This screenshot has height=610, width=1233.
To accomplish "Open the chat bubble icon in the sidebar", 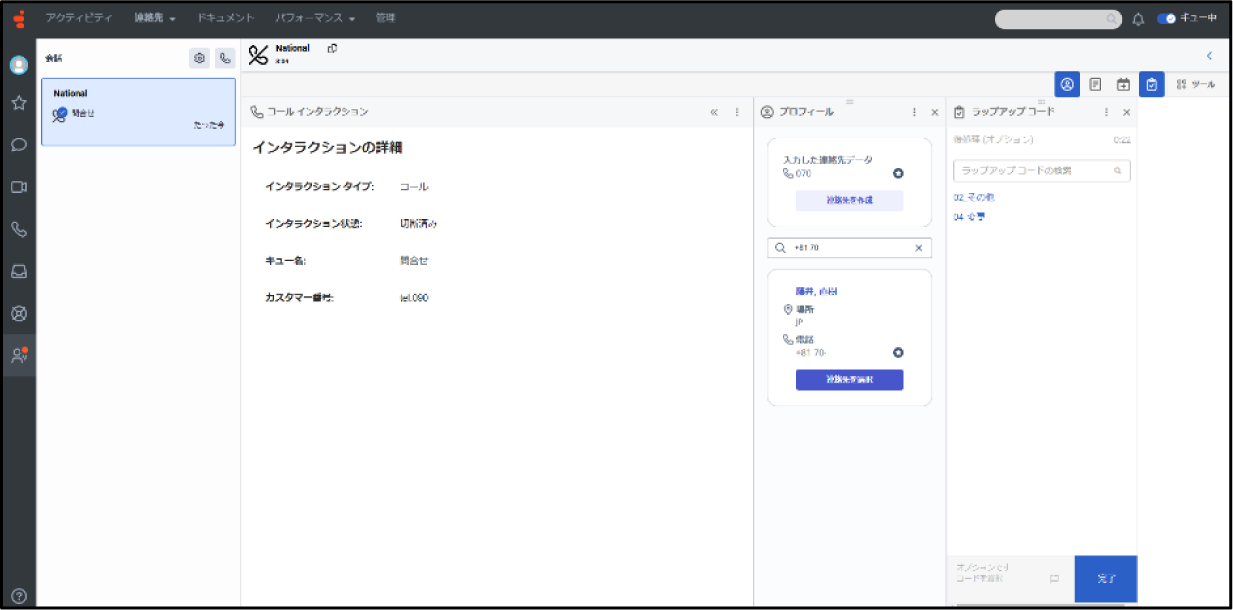I will 18,144.
